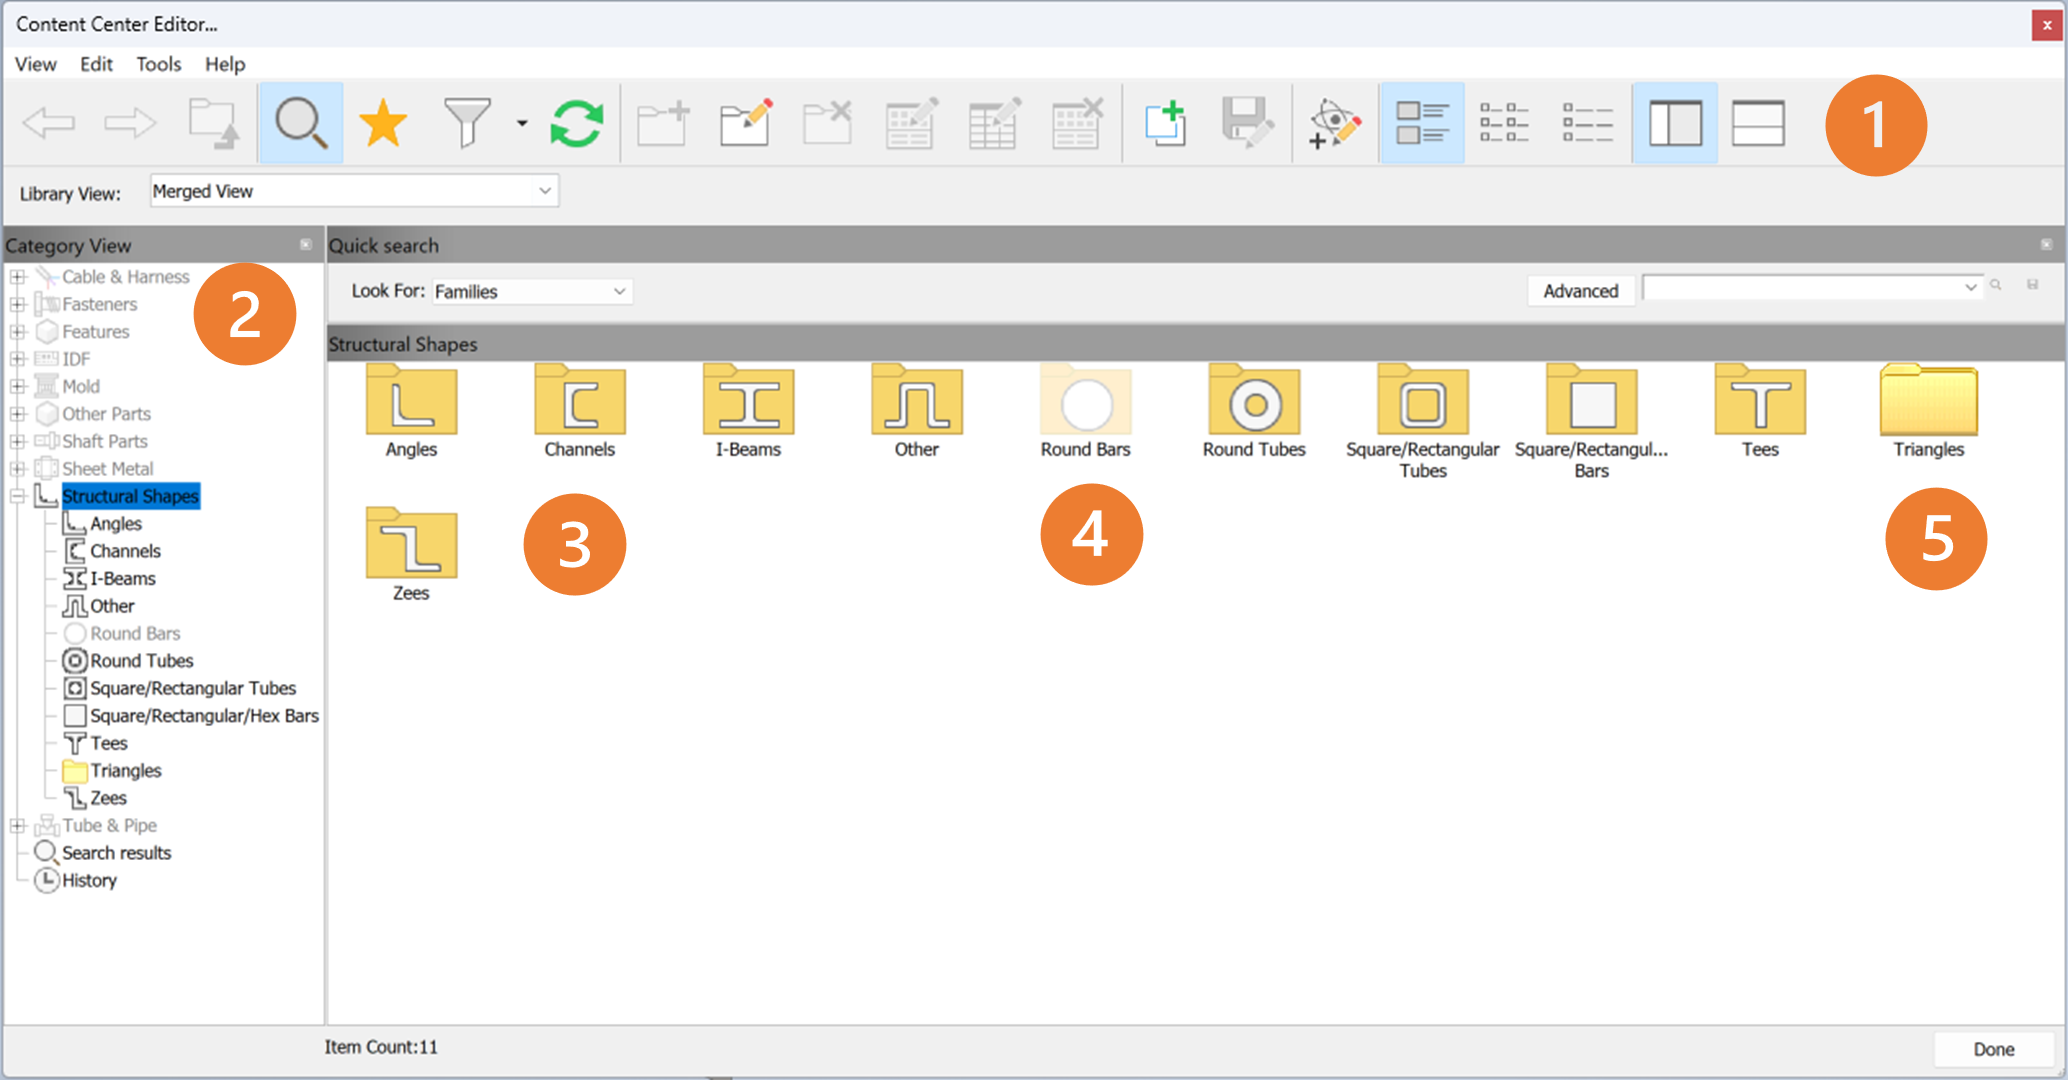Open the filter dropdown arrow
This screenshot has width=2068, height=1080.
pos(522,124)
